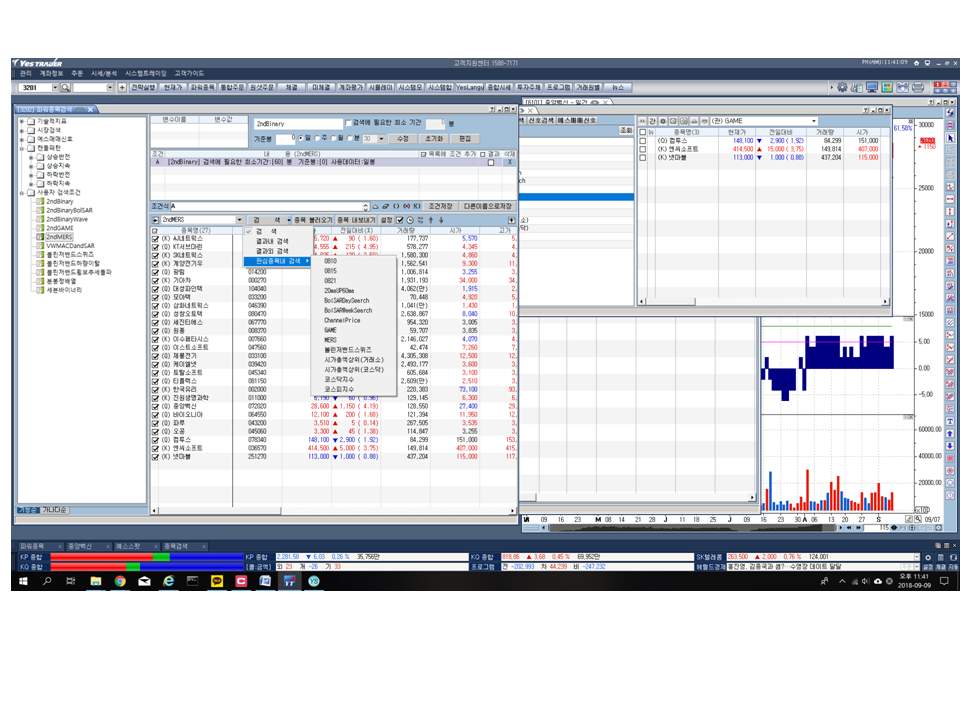960x720 pixels.
Task: Open the 2ndMERS condition dropdown
Action: pyautogui.click(x=239, y=219)
